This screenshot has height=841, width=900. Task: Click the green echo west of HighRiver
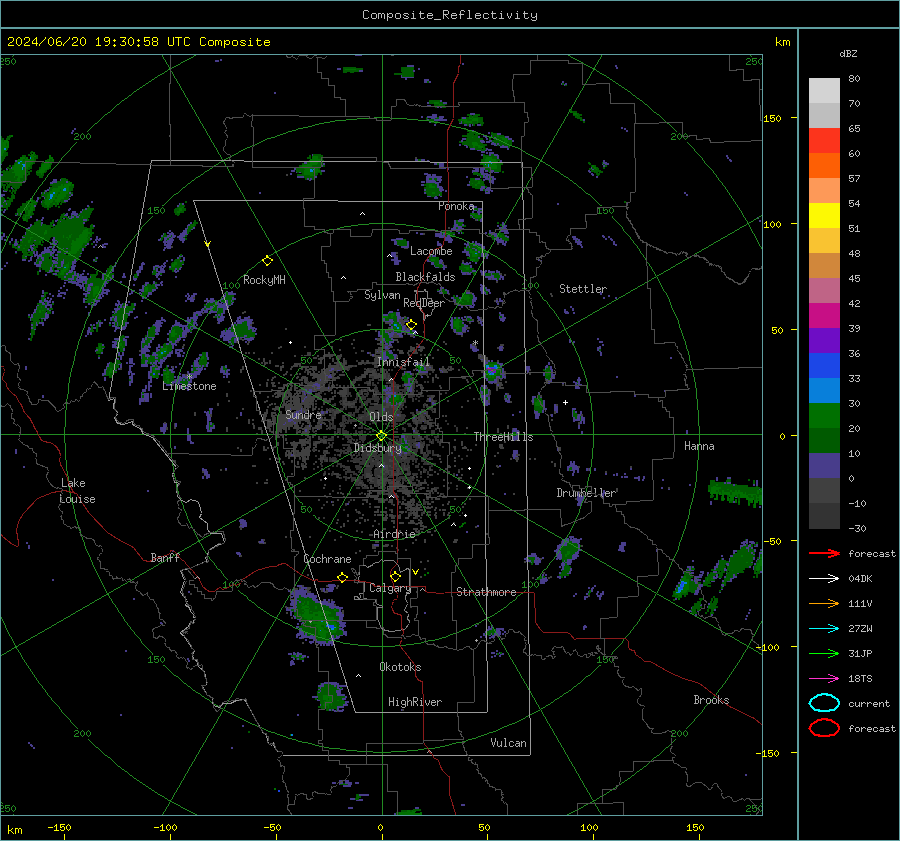coord(331,695)
